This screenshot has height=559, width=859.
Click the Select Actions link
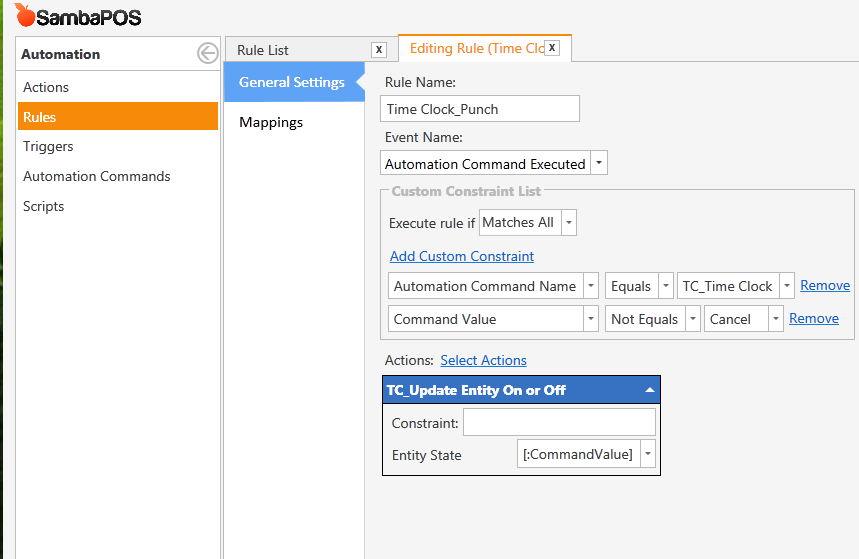[483, 360]
